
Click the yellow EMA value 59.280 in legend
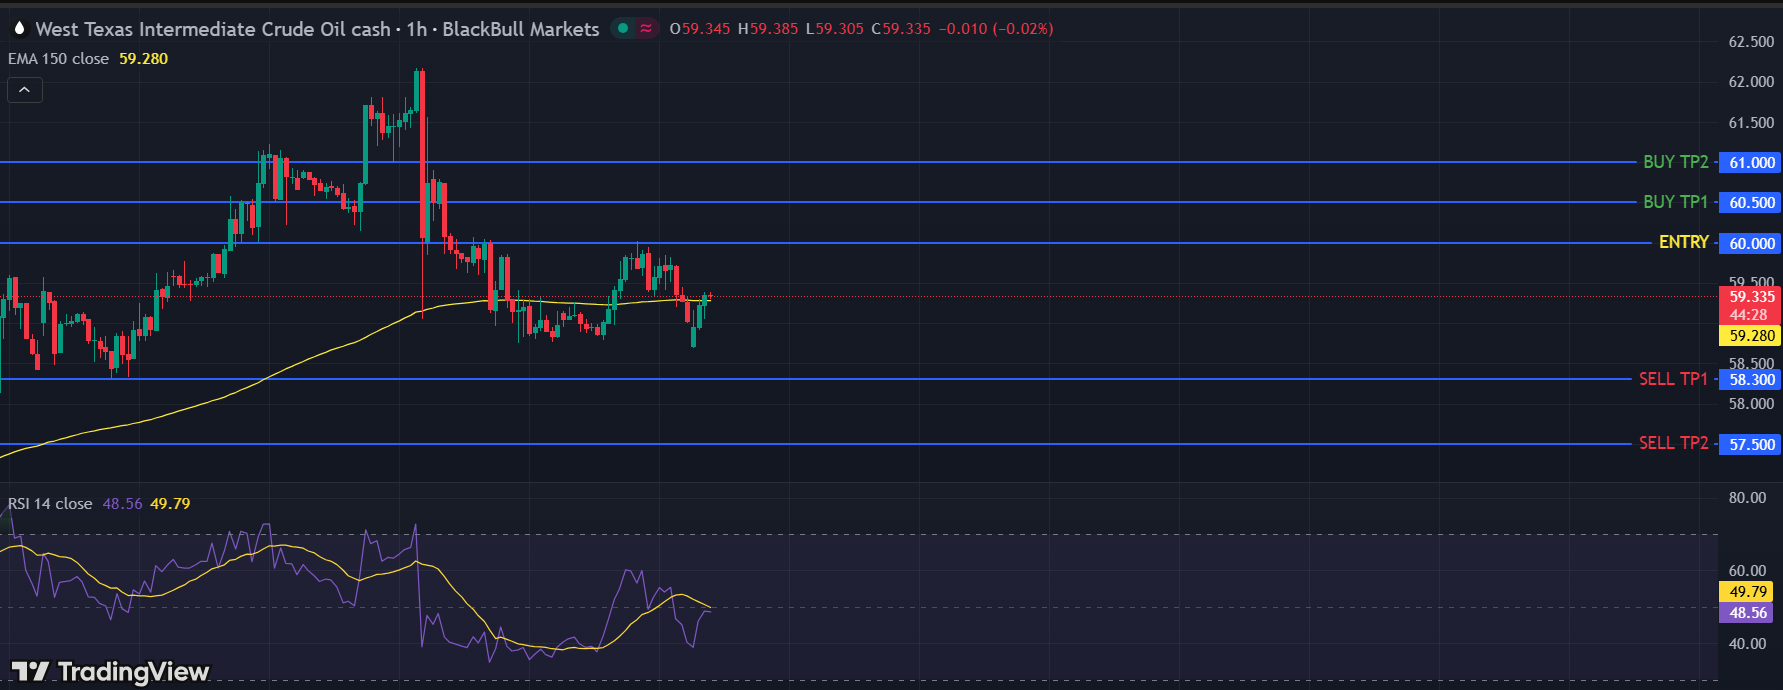coord(143,59)
